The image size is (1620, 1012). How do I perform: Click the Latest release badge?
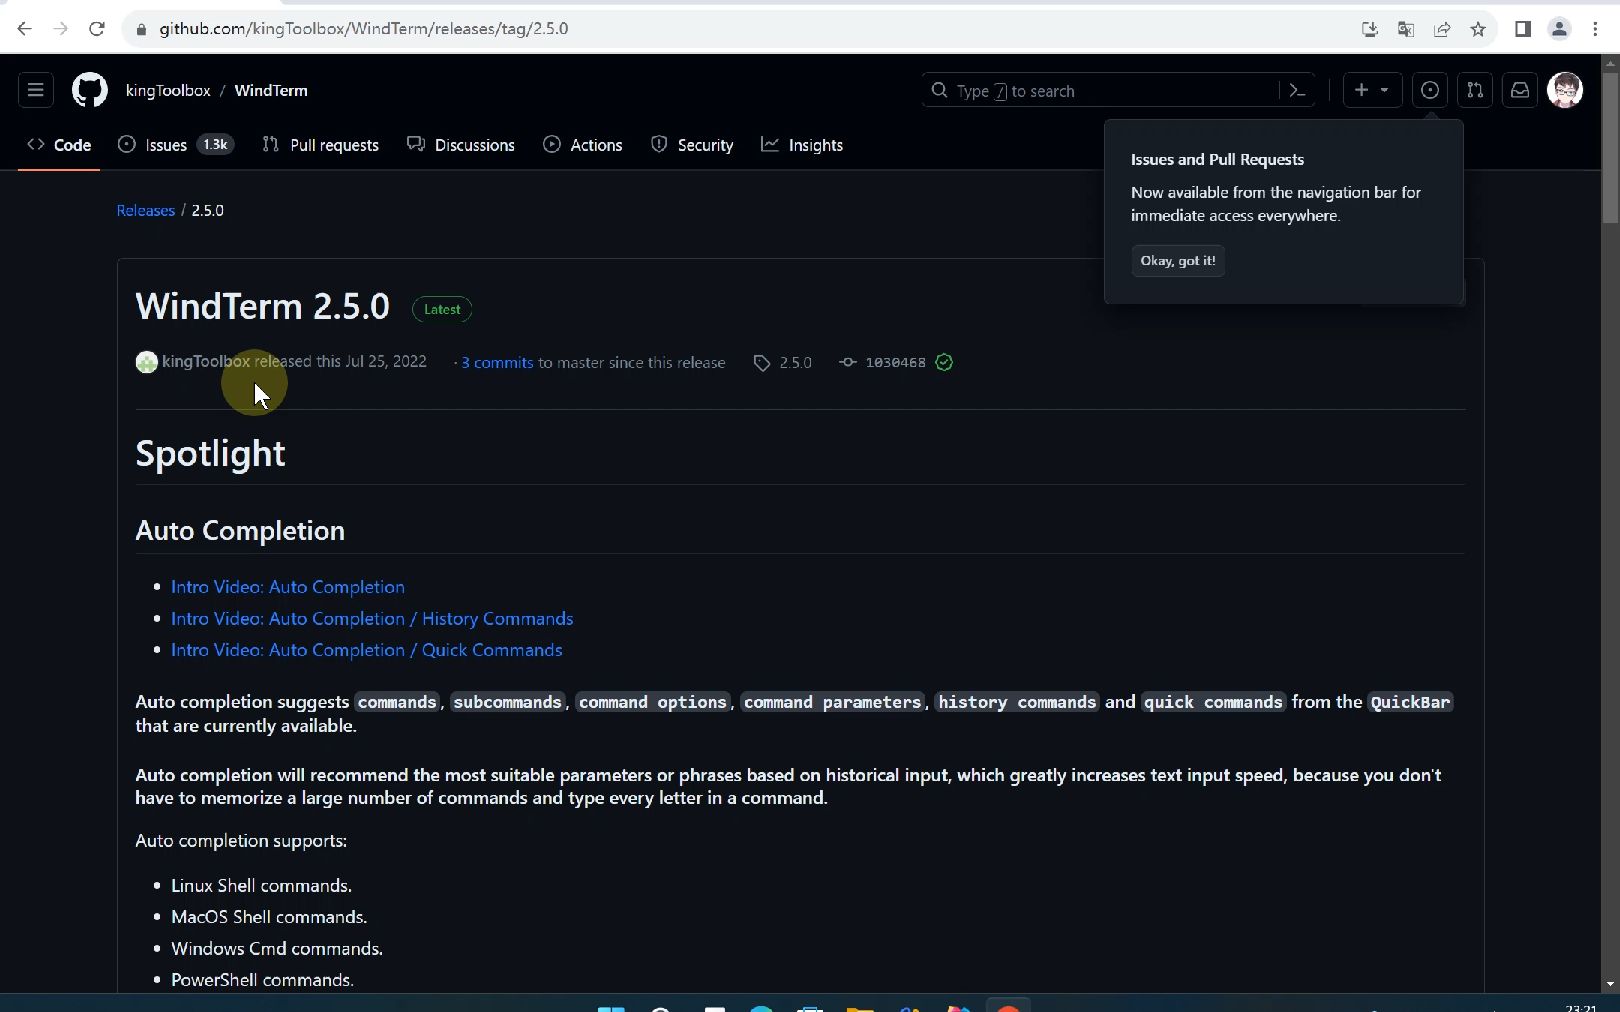tap(442, 309)
